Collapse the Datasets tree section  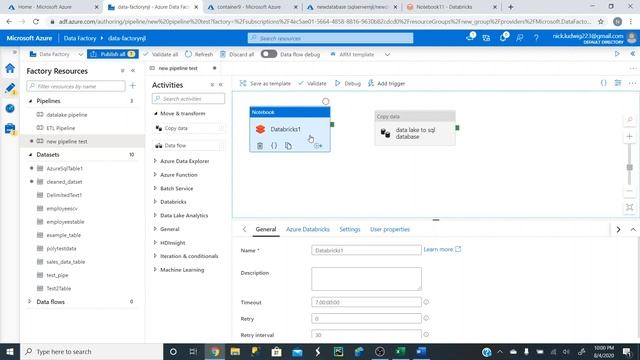coord(30,155)
